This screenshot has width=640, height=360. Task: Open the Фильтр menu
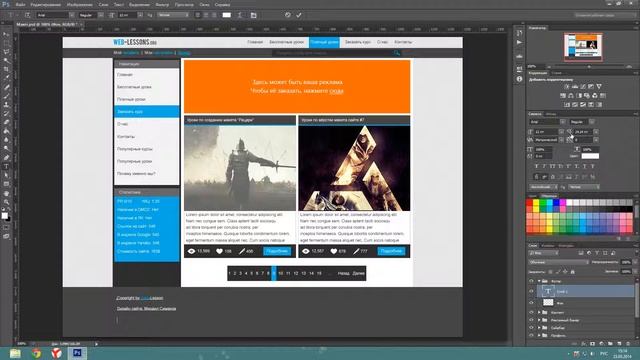point(162,5)
